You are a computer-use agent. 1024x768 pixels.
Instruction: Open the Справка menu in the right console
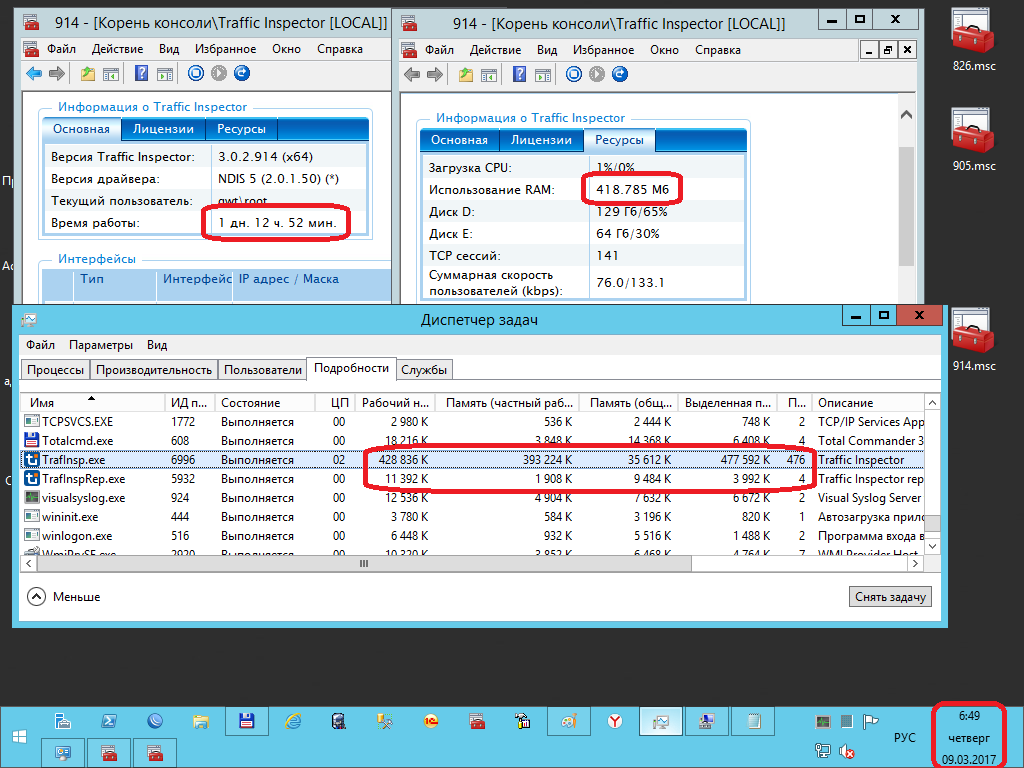click(718, 50)
